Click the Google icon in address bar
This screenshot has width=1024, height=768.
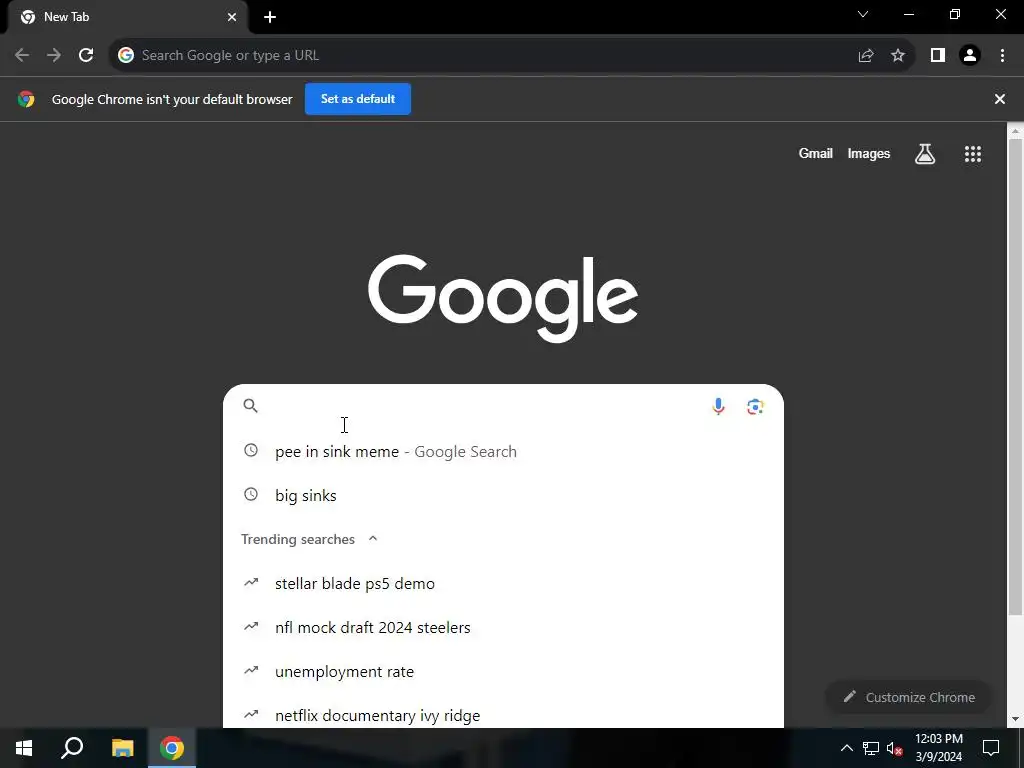126,56
